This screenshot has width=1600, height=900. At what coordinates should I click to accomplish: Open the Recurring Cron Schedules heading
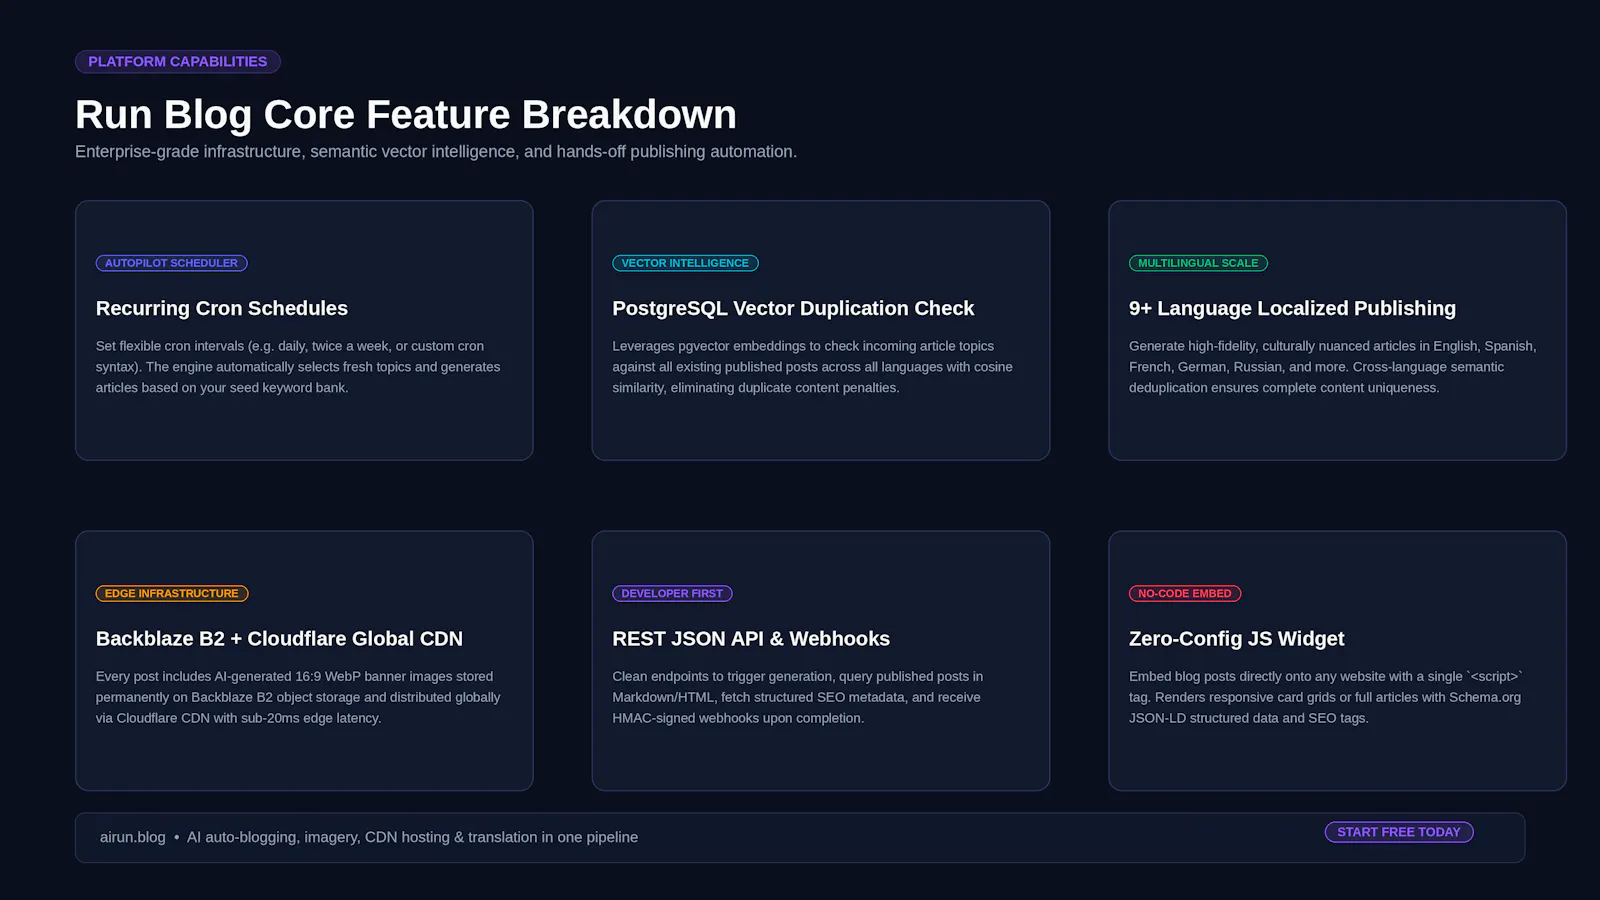tap(222, 308)
